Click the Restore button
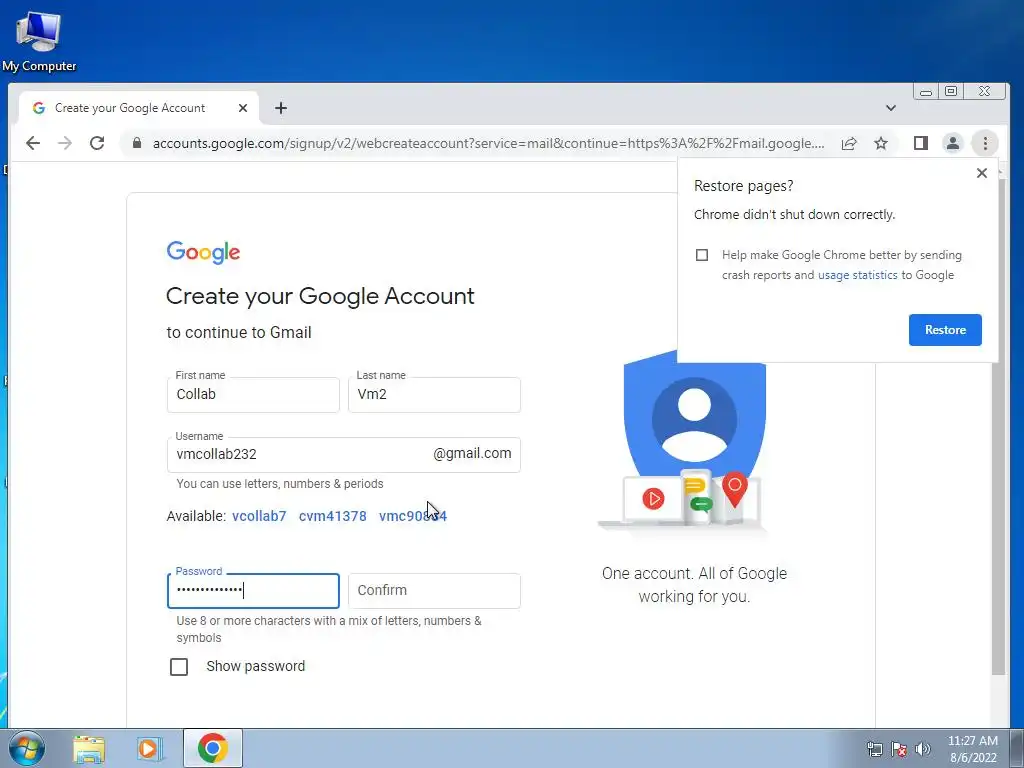 click(x=945, y=330)
